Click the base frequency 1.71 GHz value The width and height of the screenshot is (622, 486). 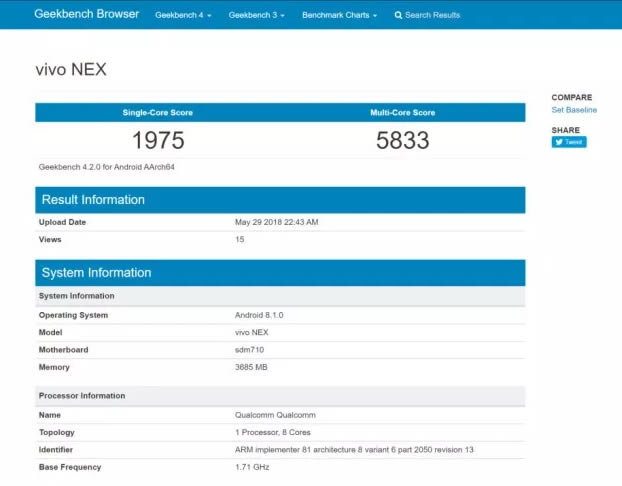252,467
